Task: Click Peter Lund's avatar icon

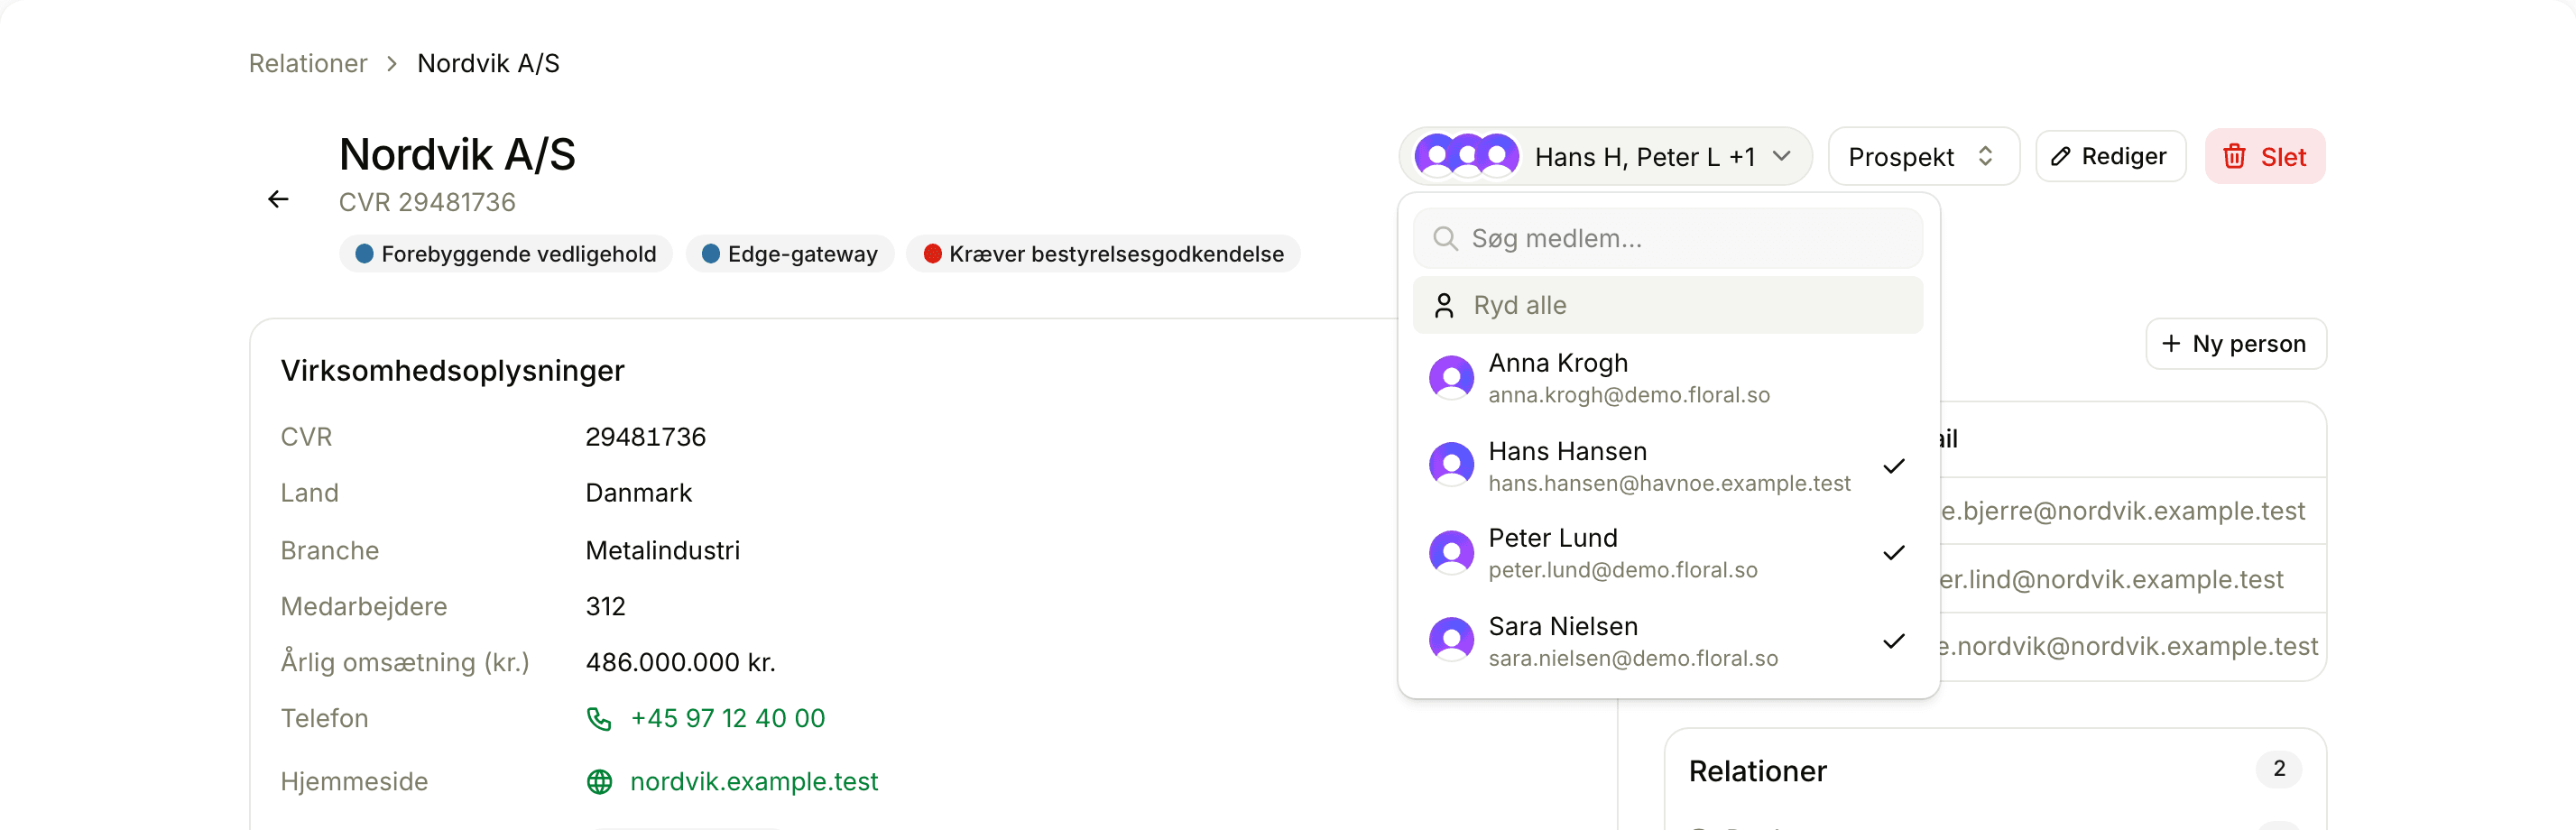Action: (1451, 553)
